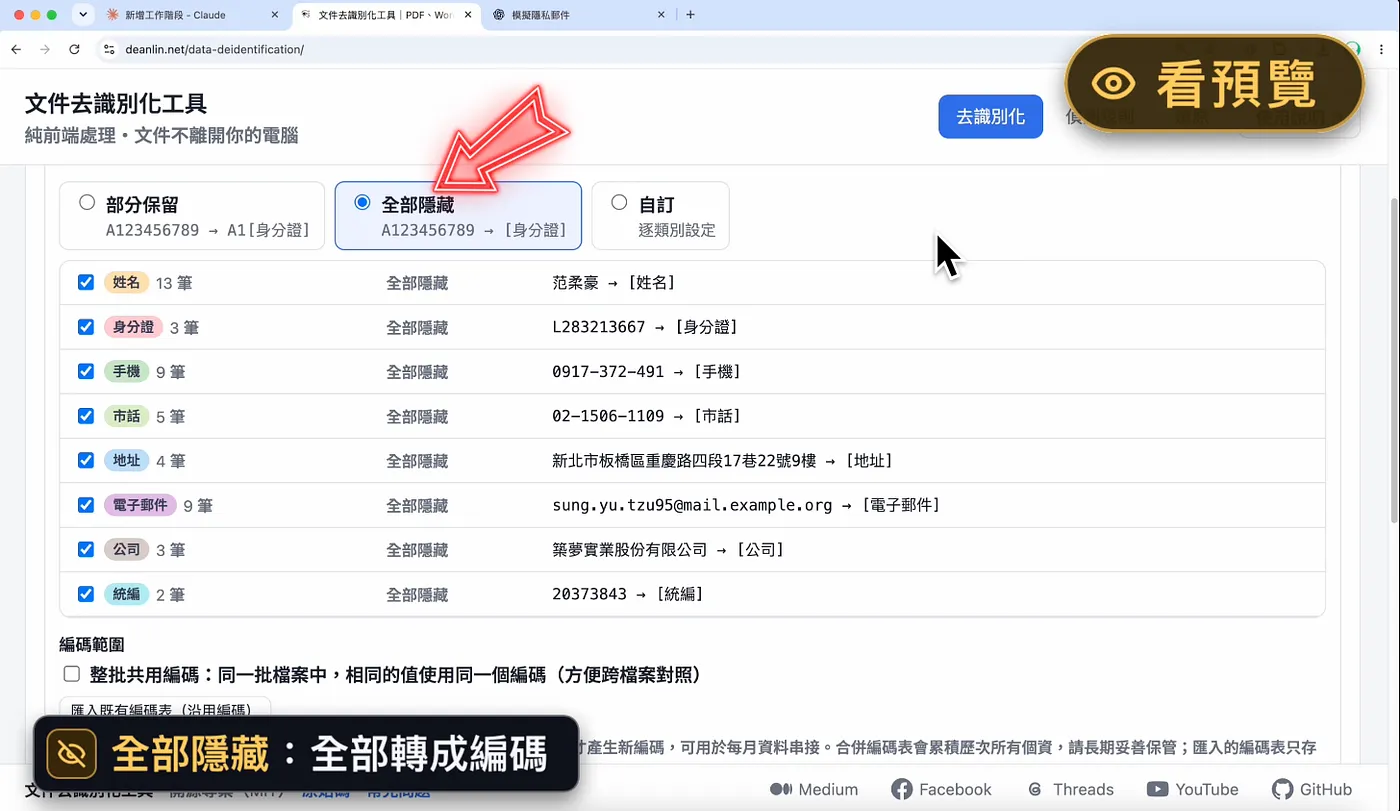This screenshot has height=811, width=1400.
Task: Switch to the 模擬隱私郵件 tab
Action: (x=580, y=15)
